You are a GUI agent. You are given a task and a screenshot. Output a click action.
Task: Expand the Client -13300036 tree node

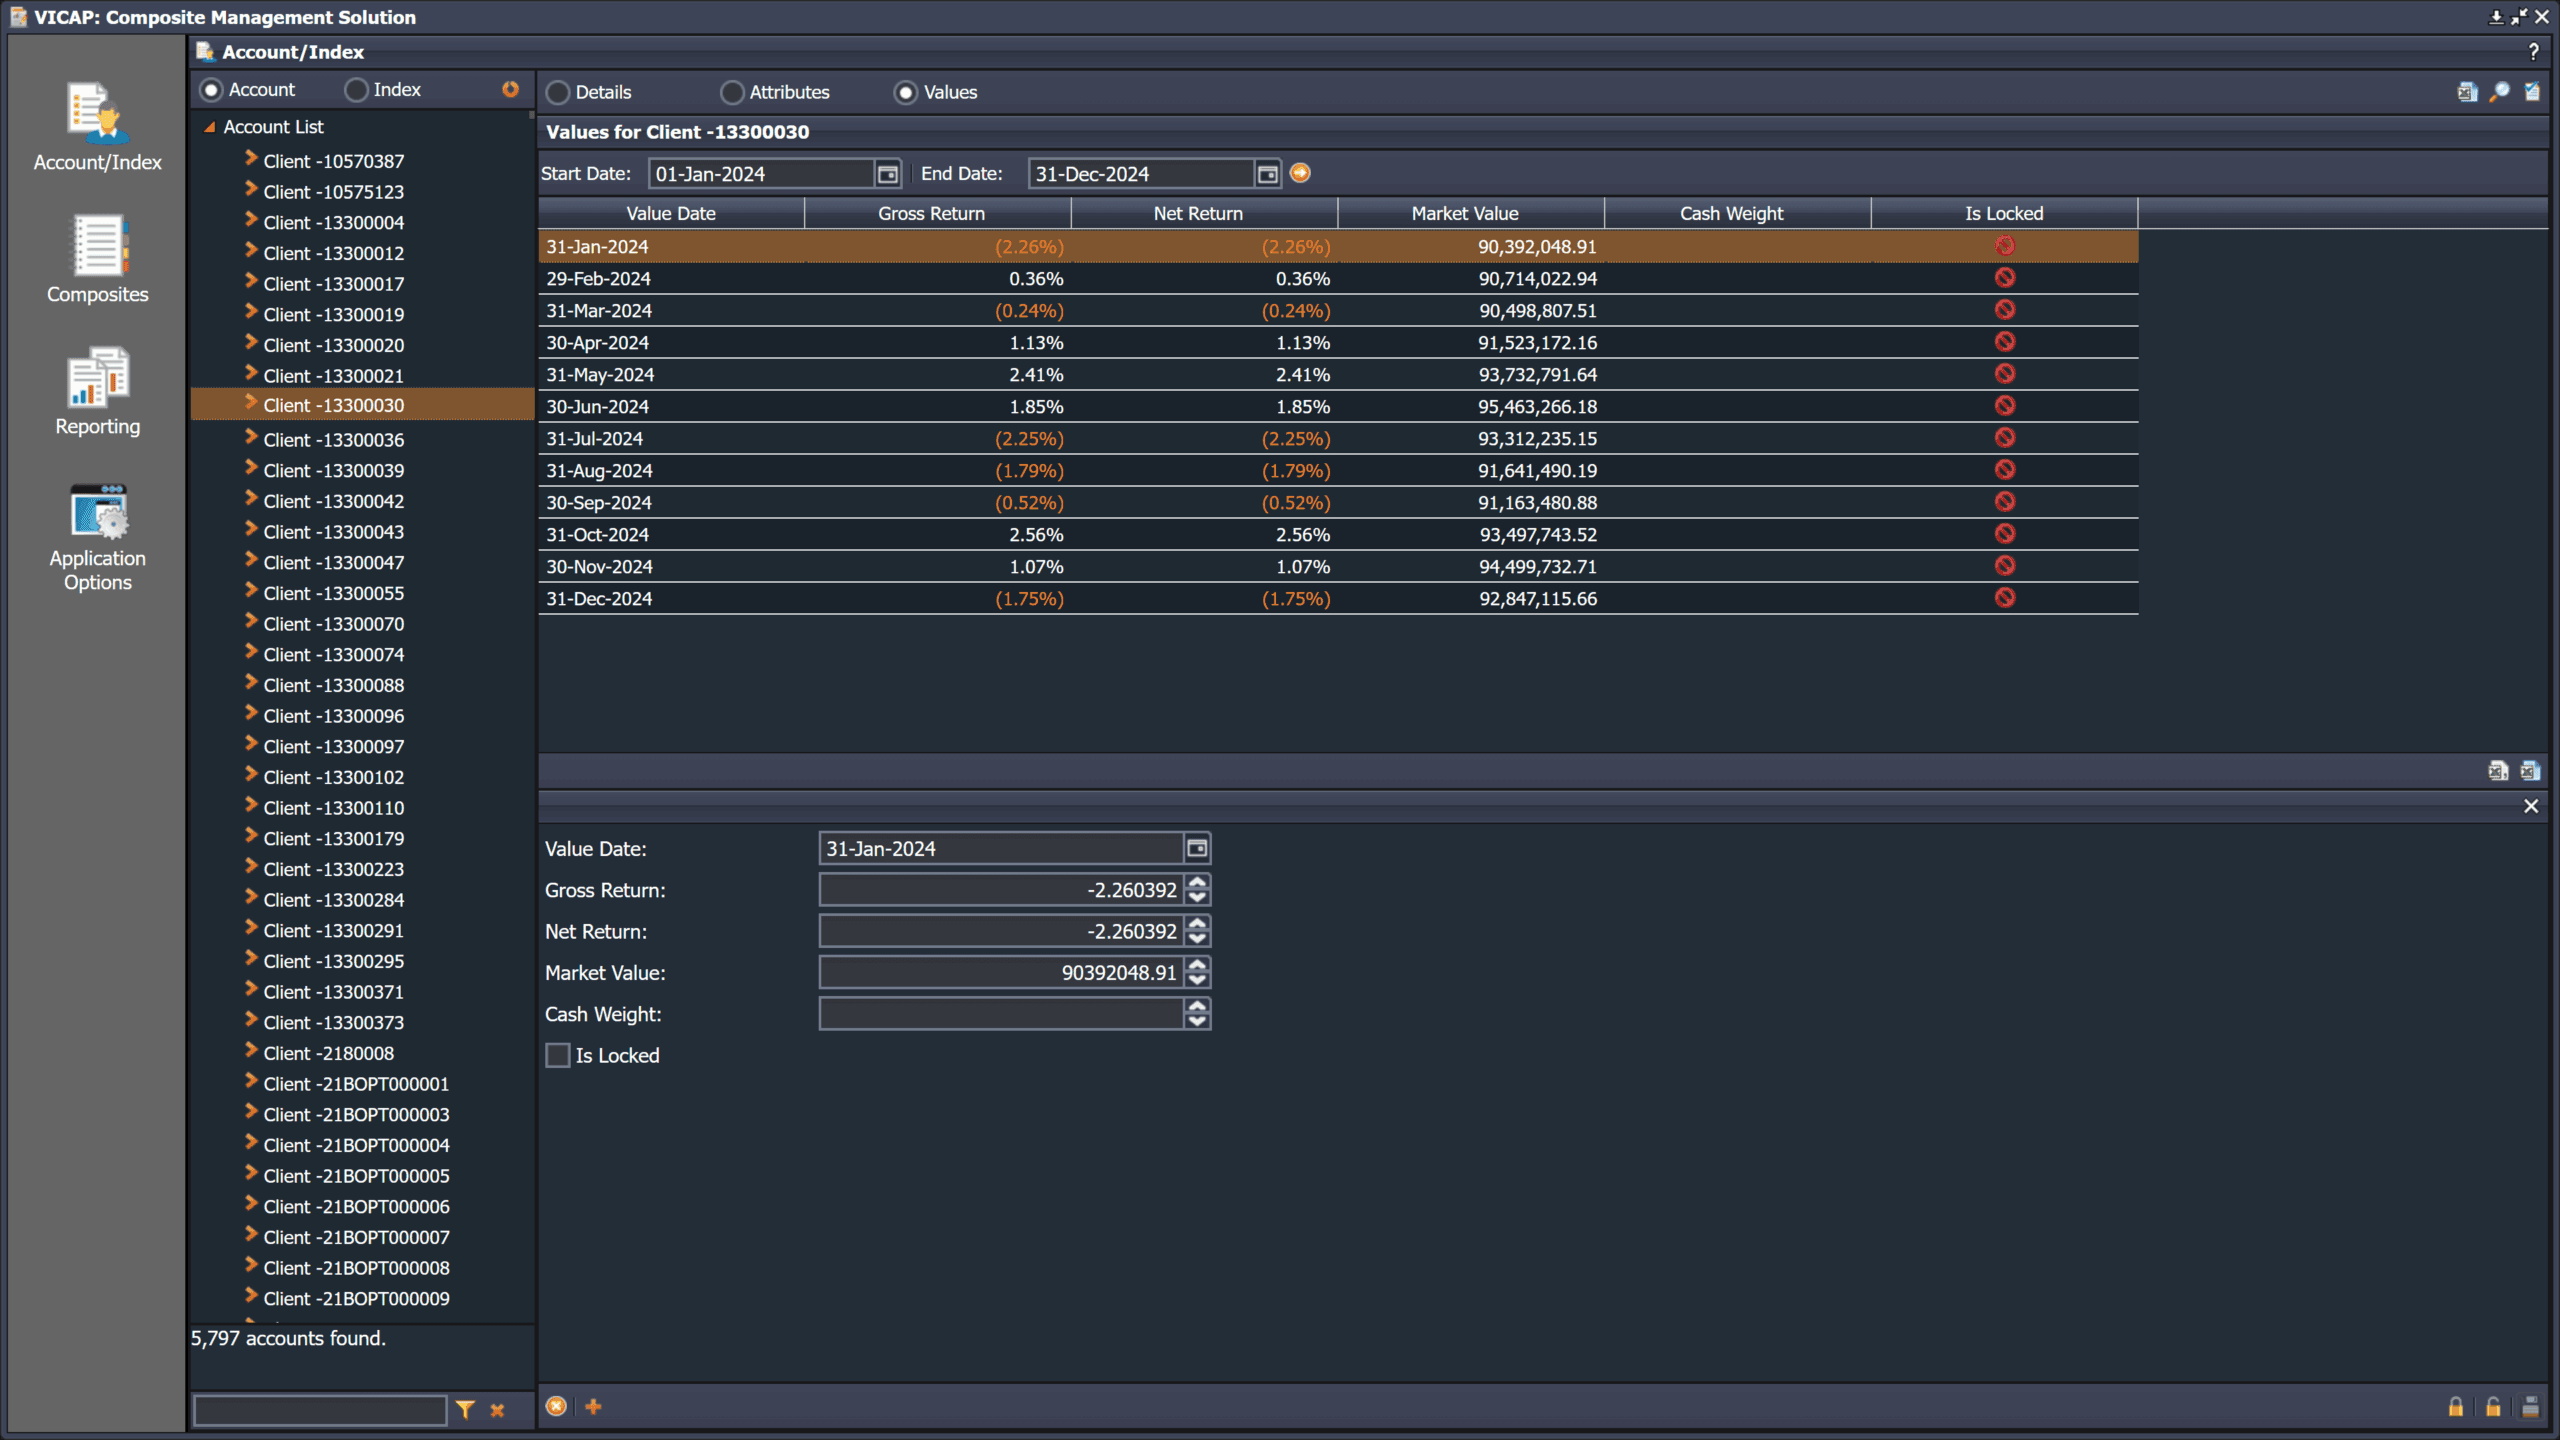pyautogui.click(x=251, y=437)
